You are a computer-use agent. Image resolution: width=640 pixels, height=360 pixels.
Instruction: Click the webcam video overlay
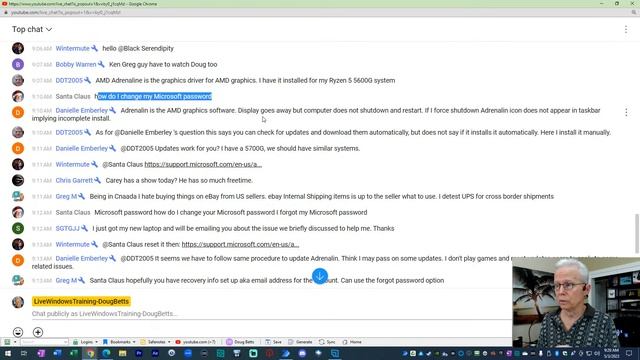coord(576,302)
